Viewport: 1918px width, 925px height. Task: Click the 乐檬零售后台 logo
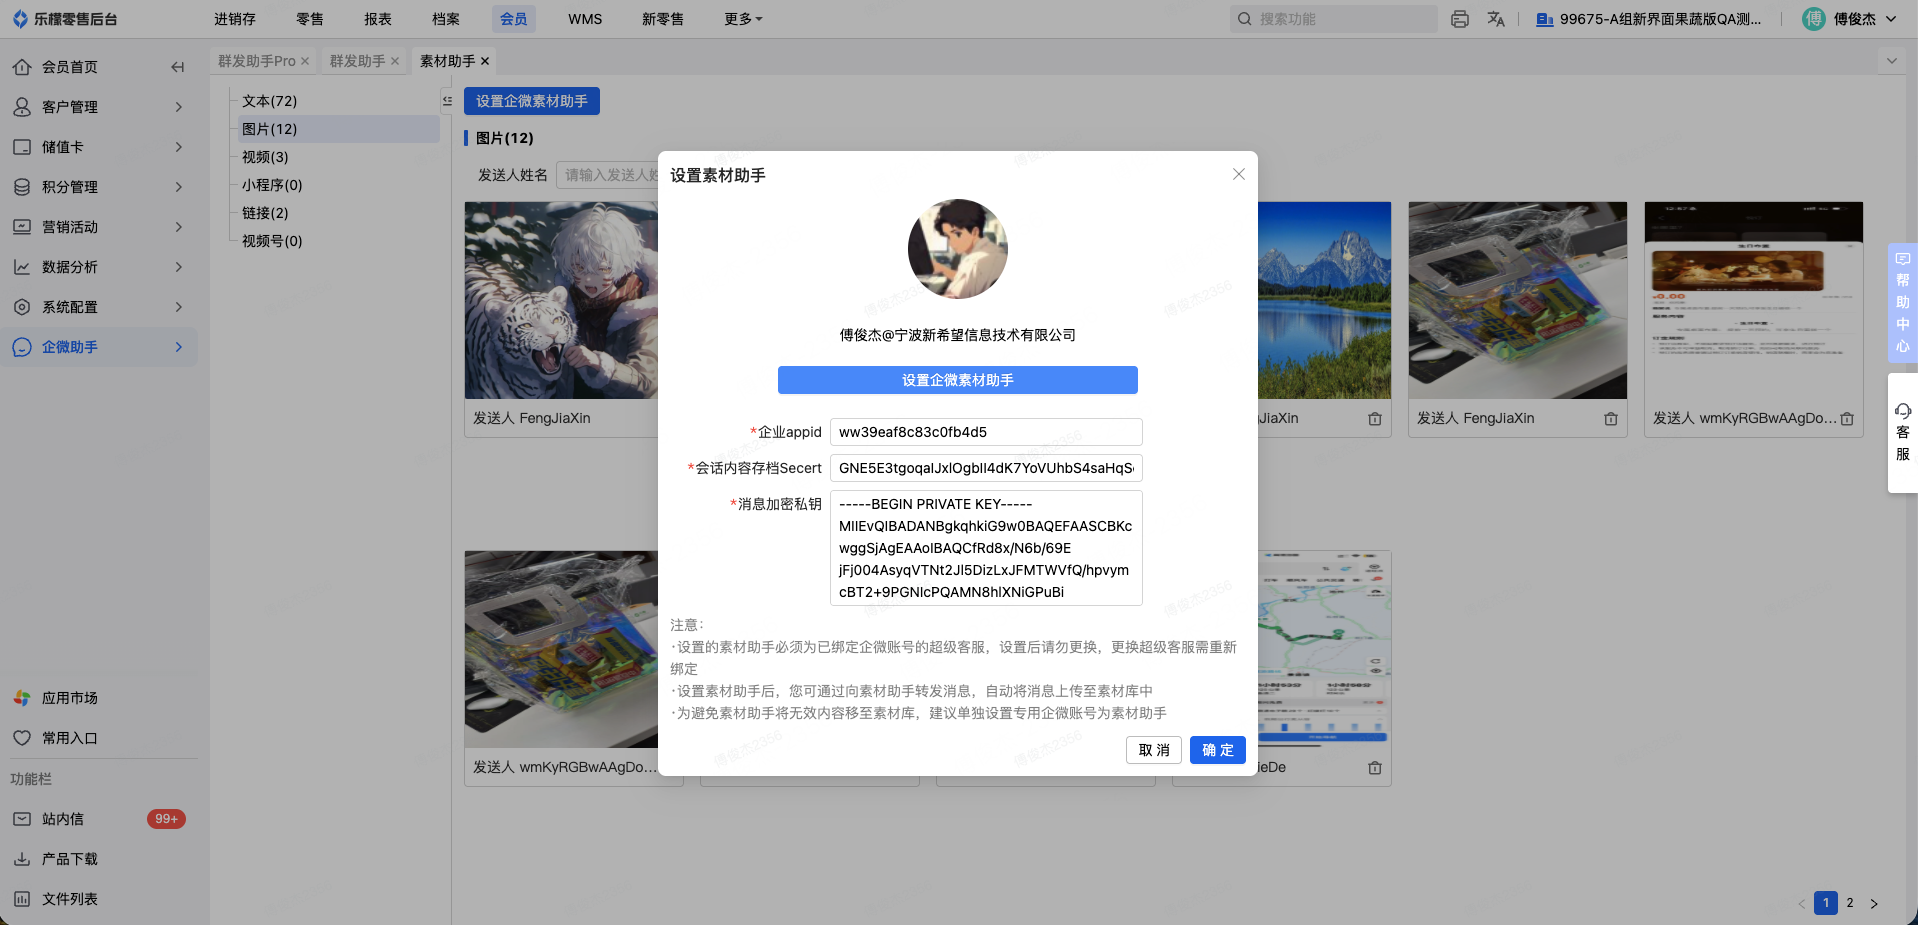tap(65, 19)
